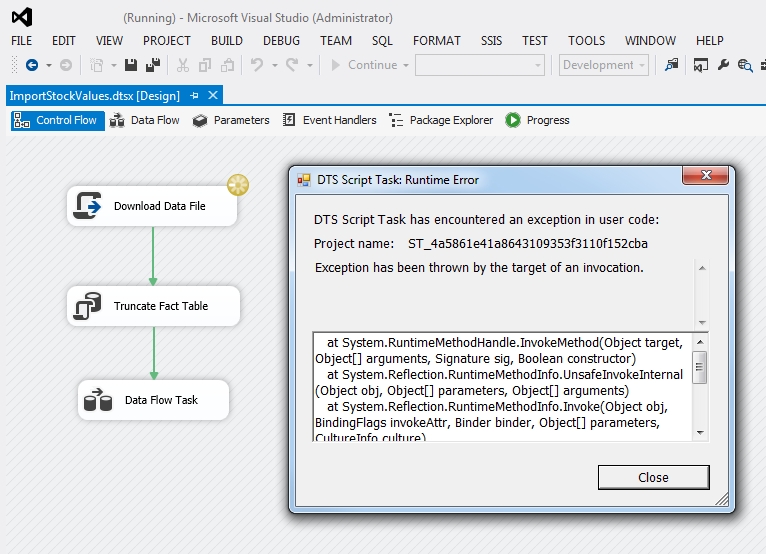This screenshot has height=554, width=766.
Task: Click the Save icon in toolbar
Action: pos(132,65)
